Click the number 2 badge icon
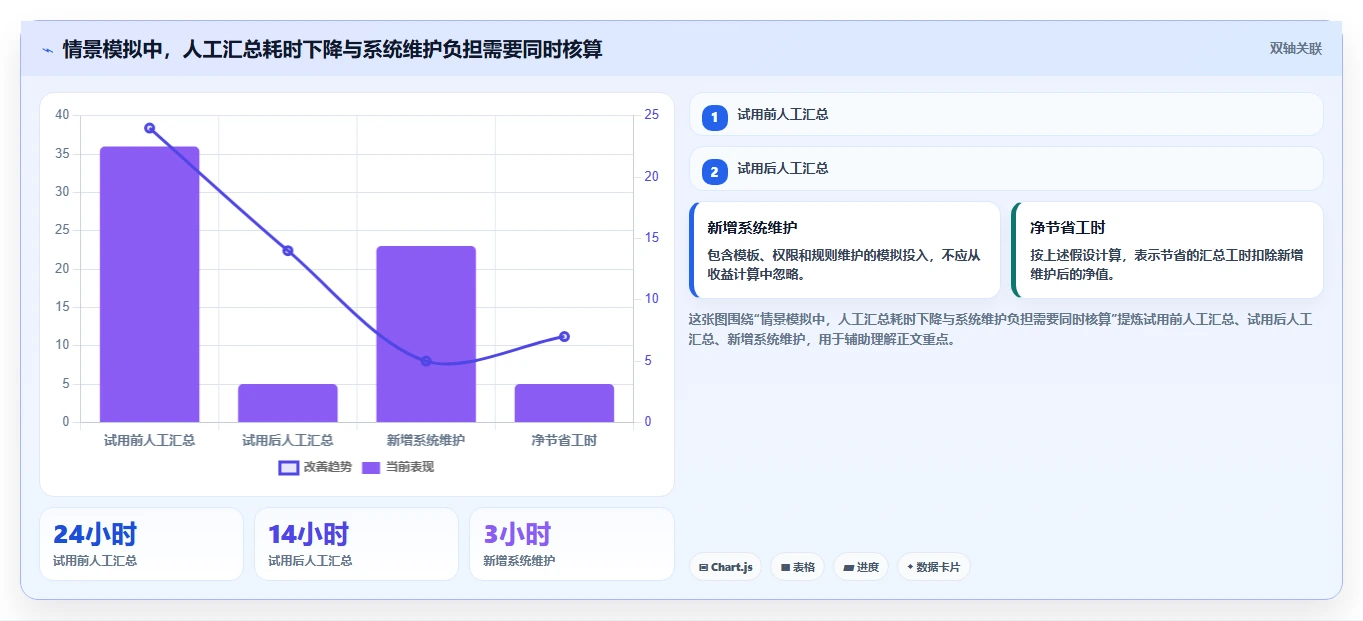 (x=714, y=172)
